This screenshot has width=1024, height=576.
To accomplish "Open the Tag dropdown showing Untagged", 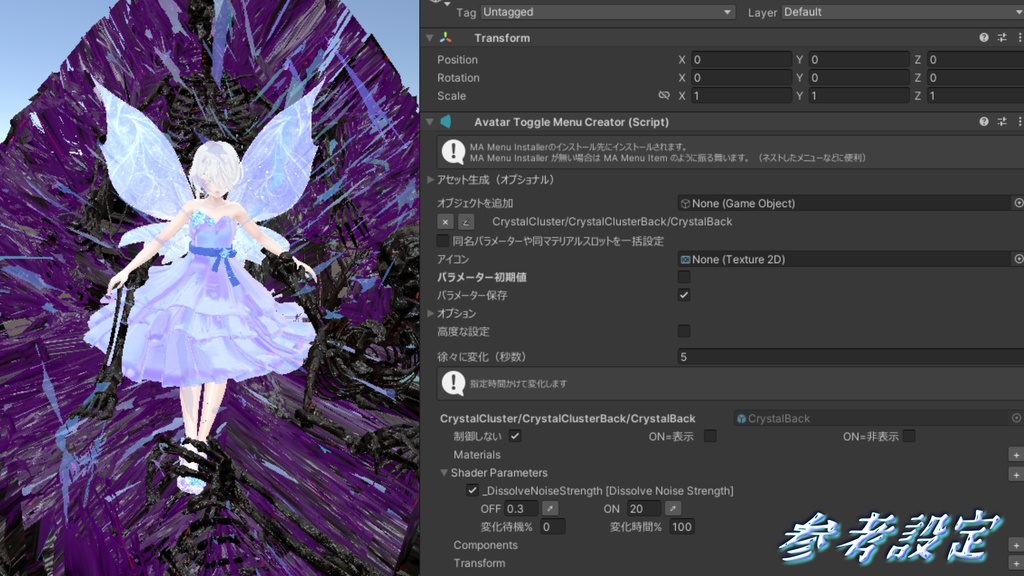I will pyautogui.click(x=605, y=12).
